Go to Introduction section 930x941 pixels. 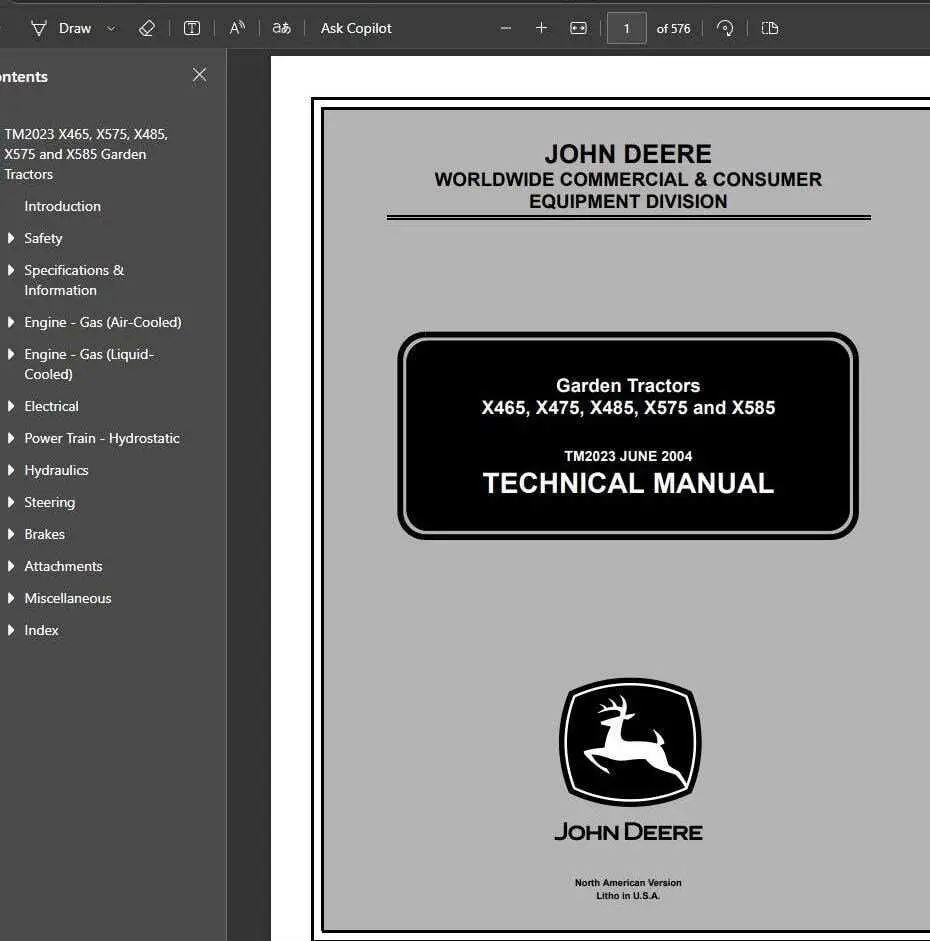click(x=62, y=206)
